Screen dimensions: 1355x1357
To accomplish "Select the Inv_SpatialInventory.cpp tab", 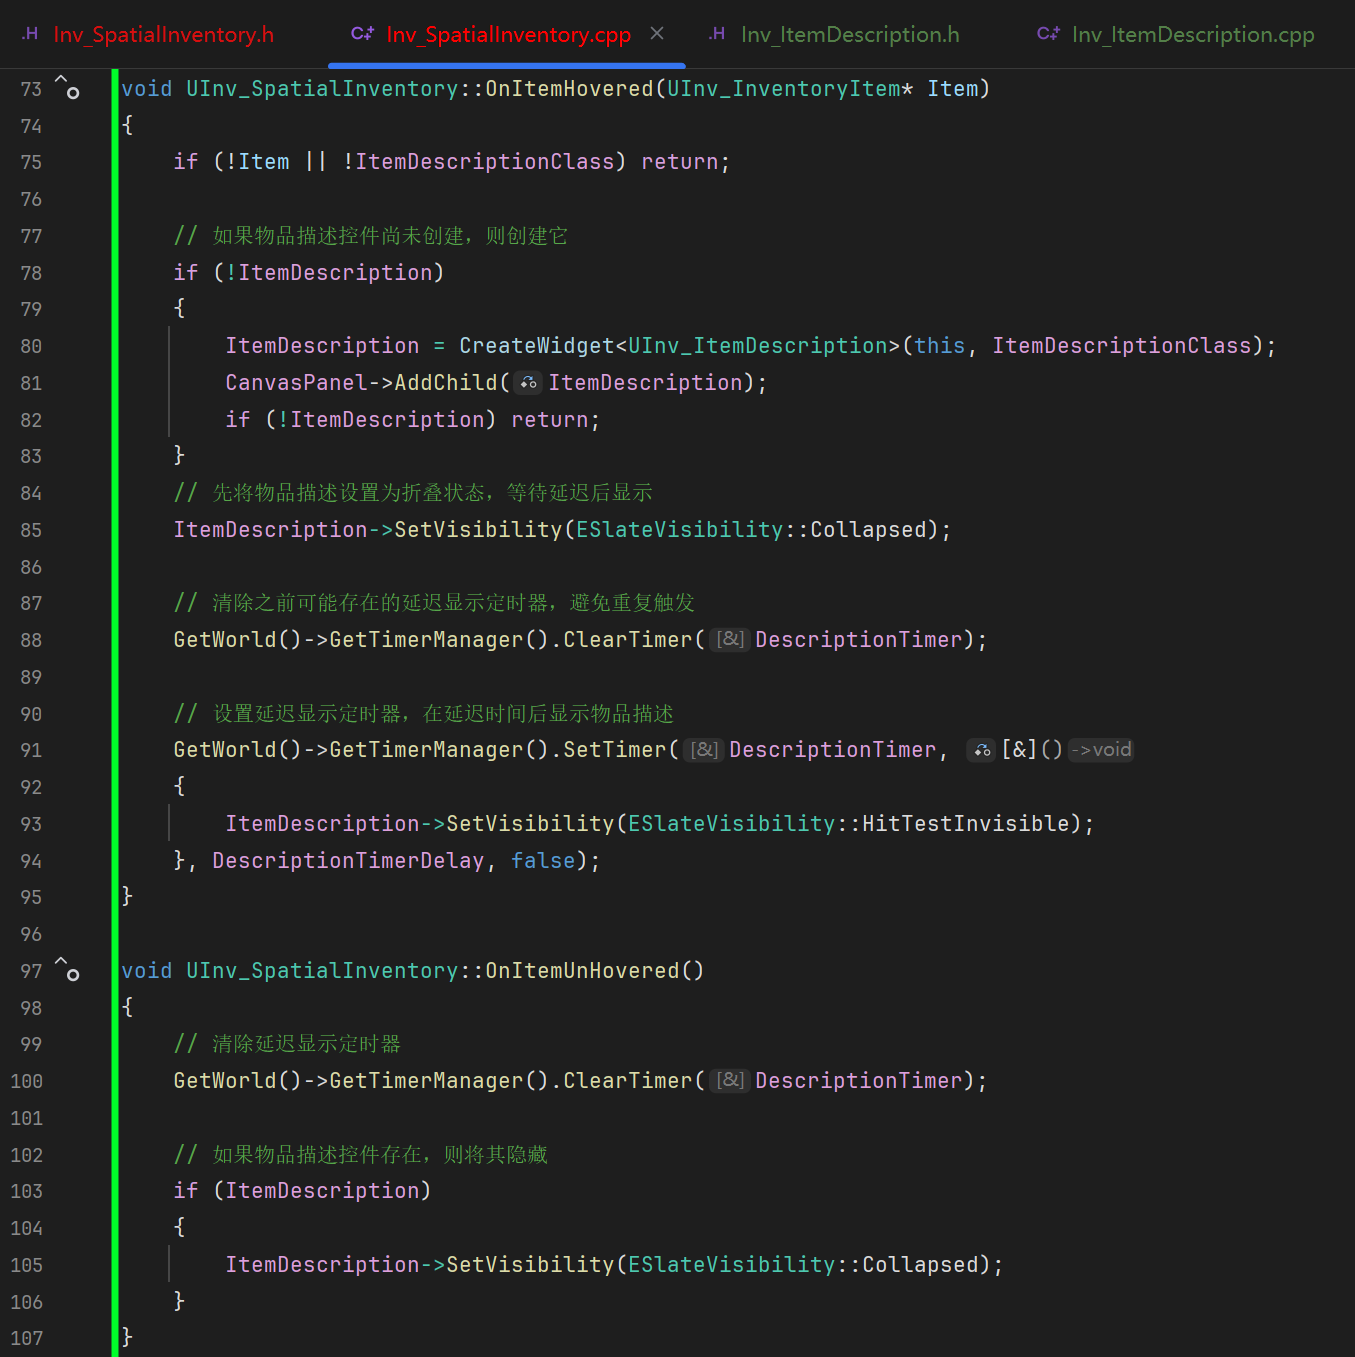I will (508, 34).
